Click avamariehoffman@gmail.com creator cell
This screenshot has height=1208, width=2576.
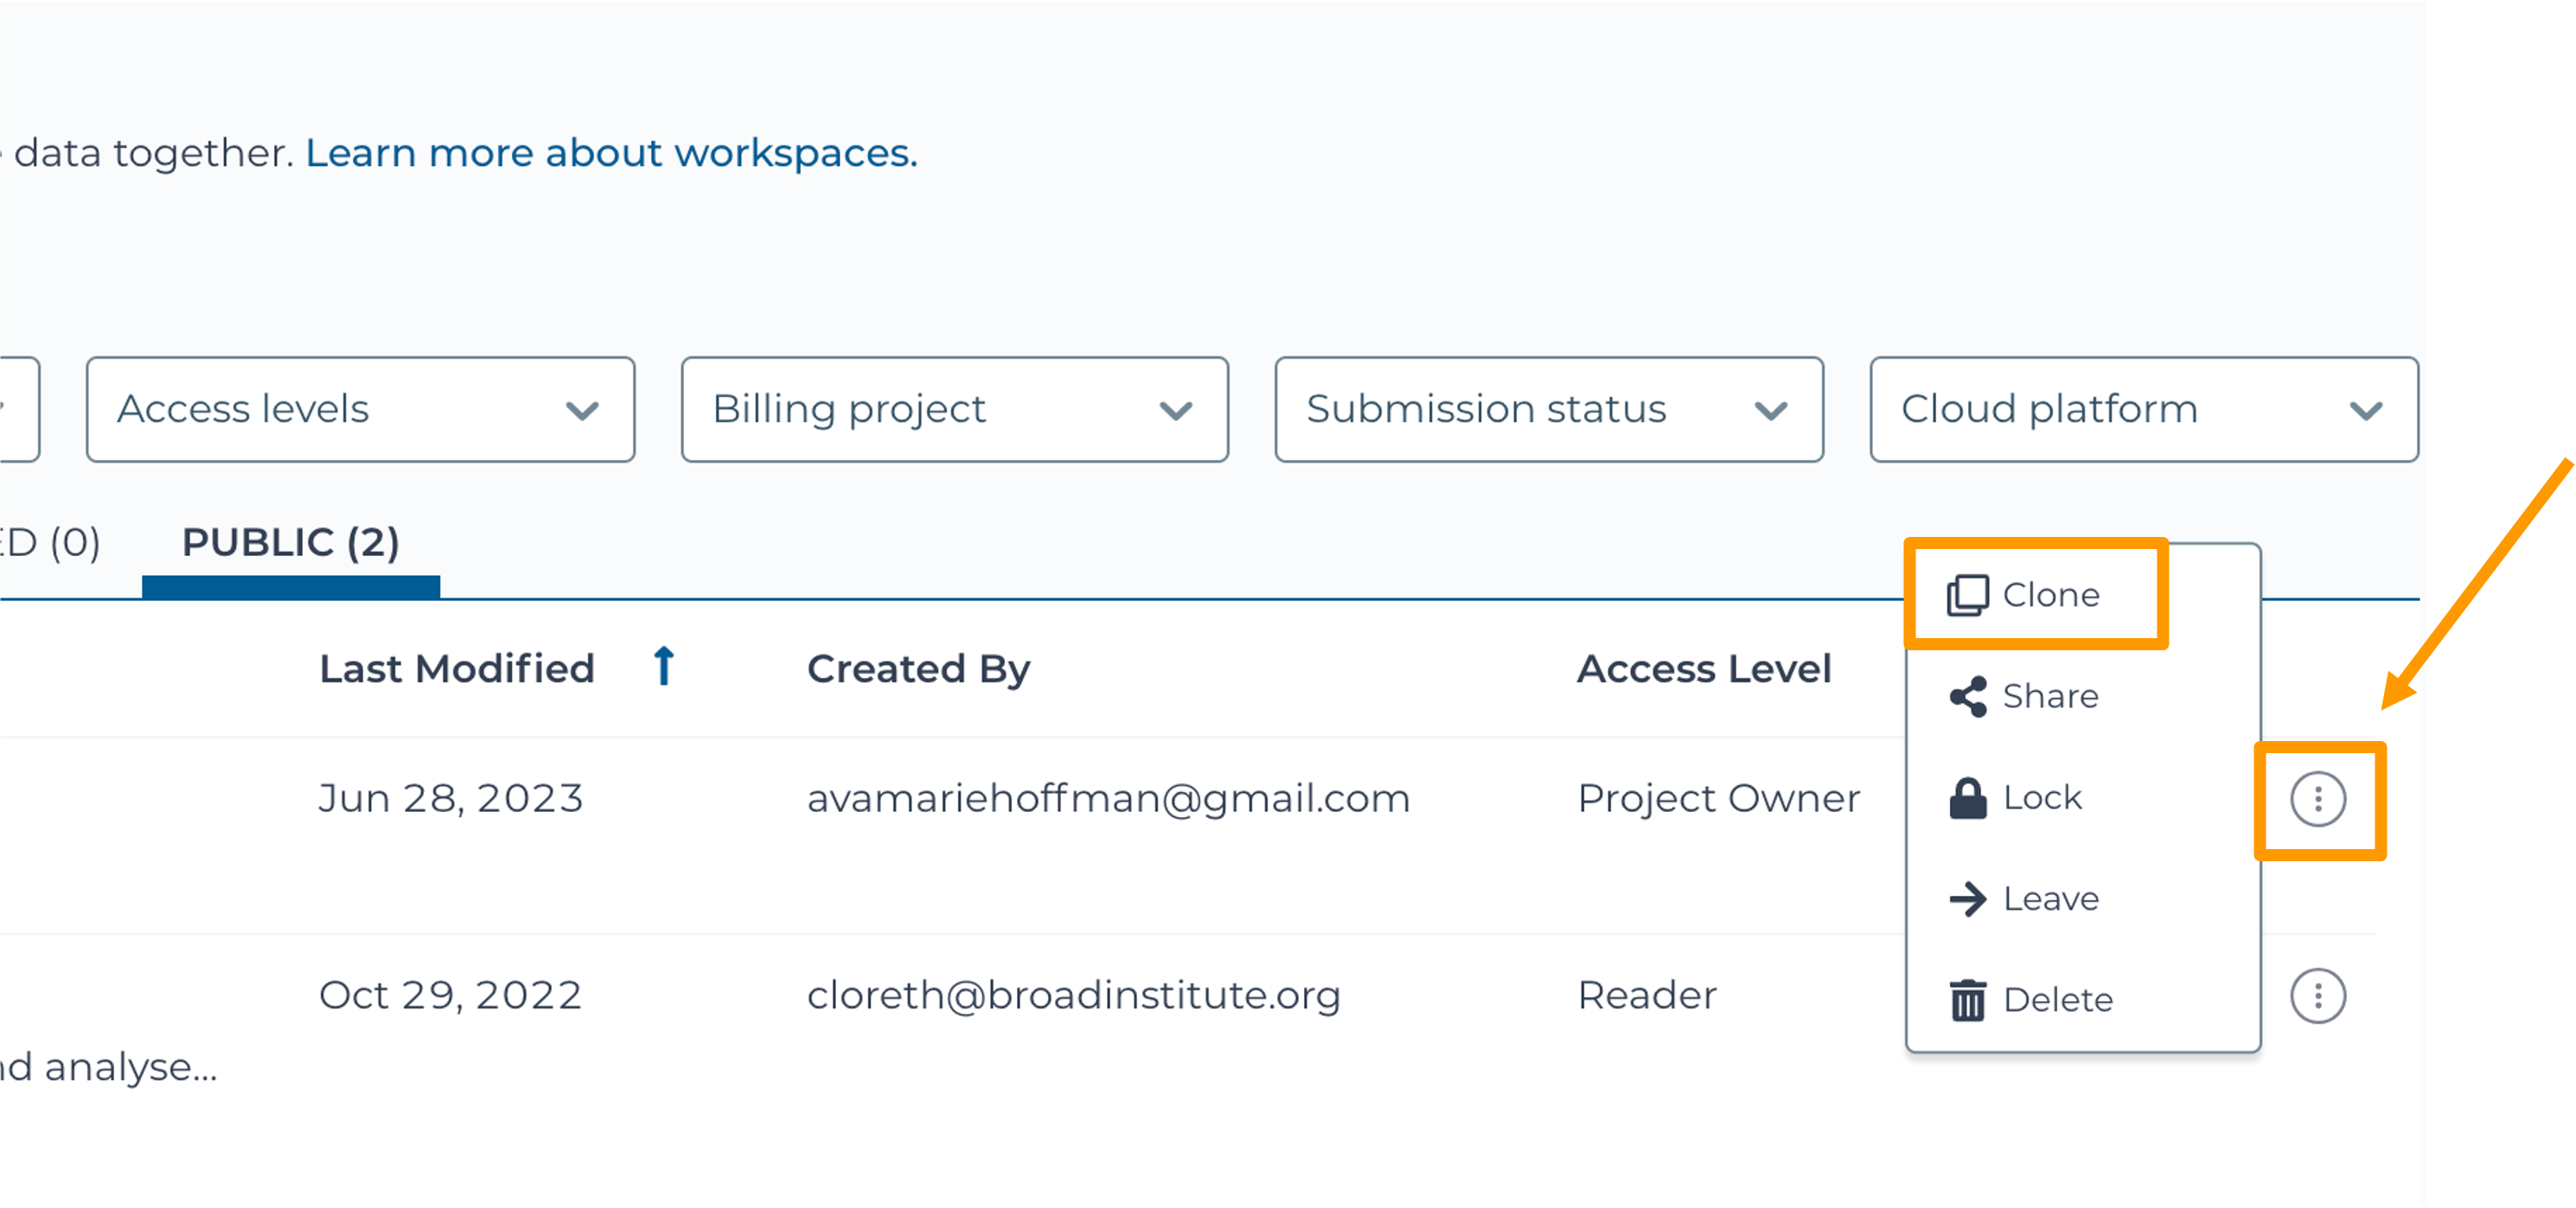(1108, 798)
